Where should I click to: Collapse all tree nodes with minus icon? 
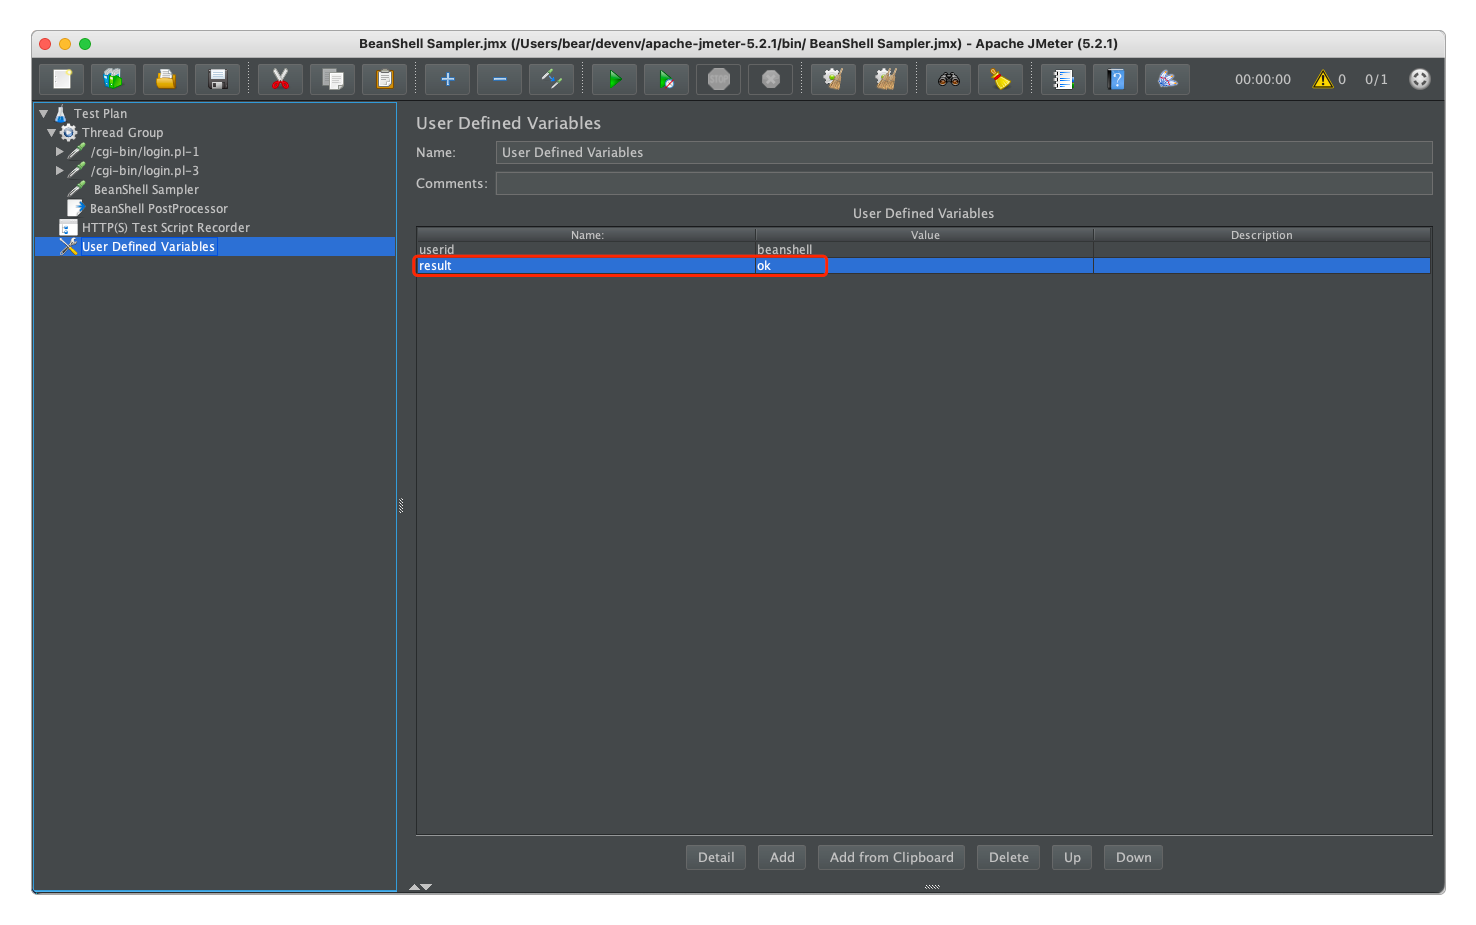coord(499,79)
